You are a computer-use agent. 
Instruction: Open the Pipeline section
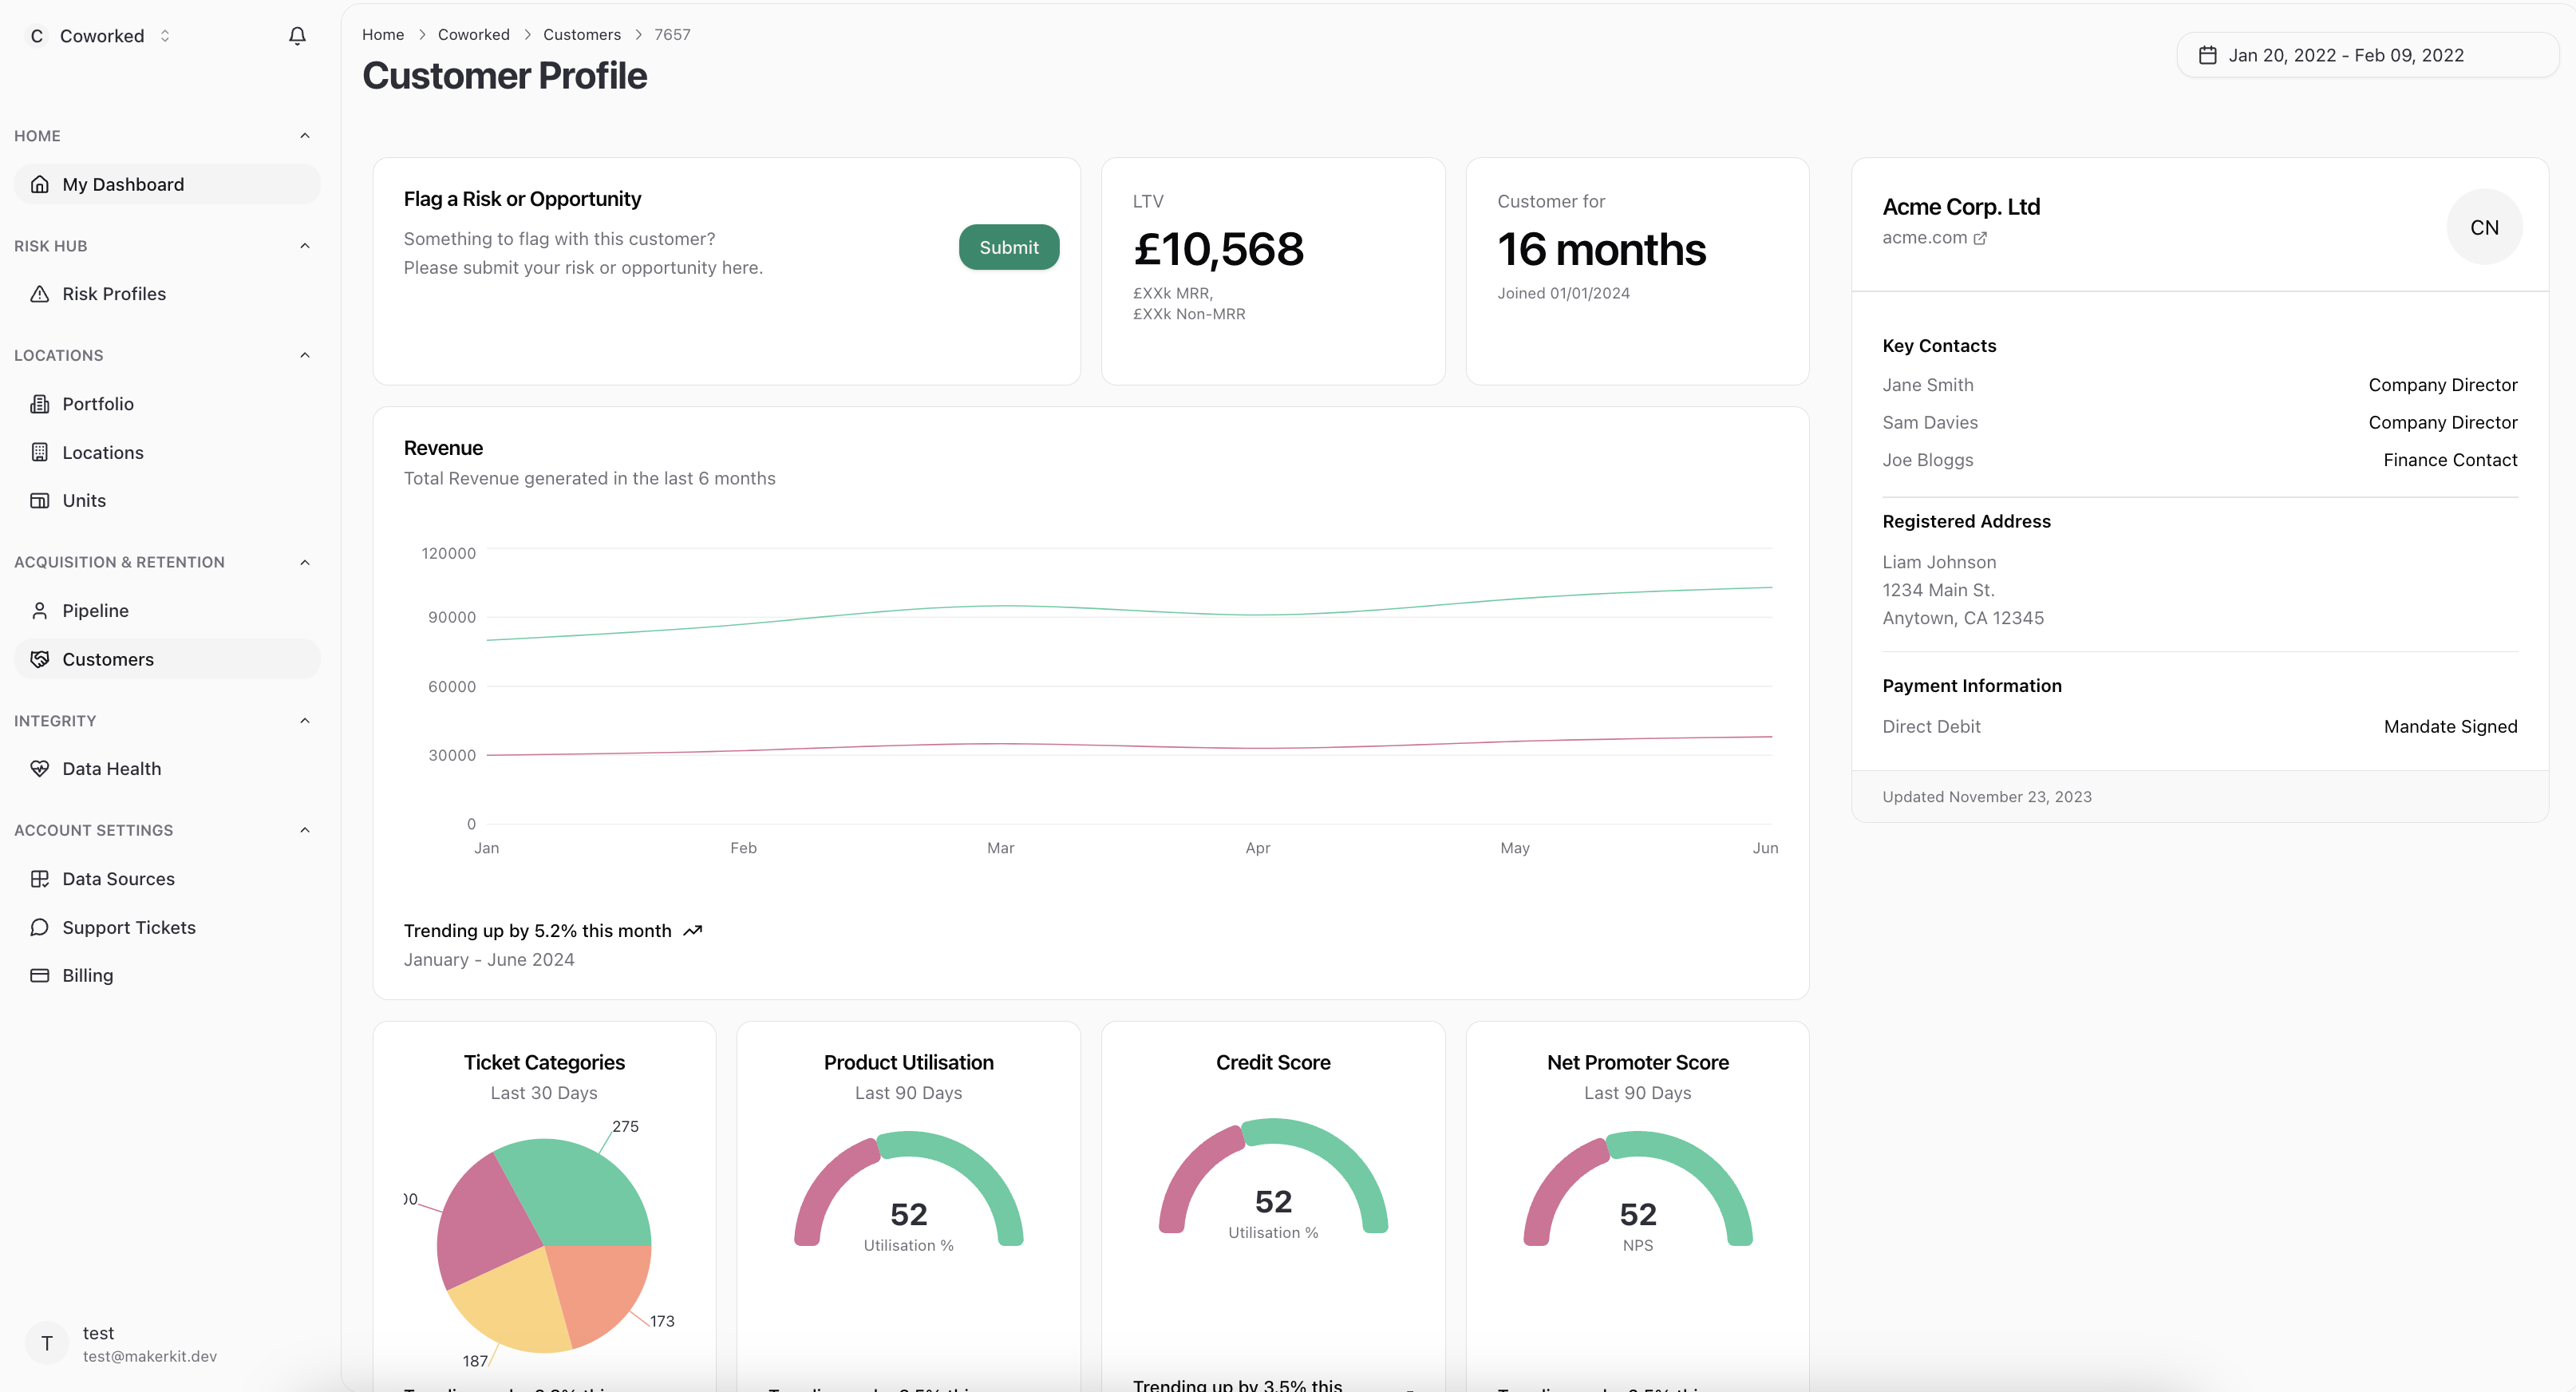tap(95, 610)
